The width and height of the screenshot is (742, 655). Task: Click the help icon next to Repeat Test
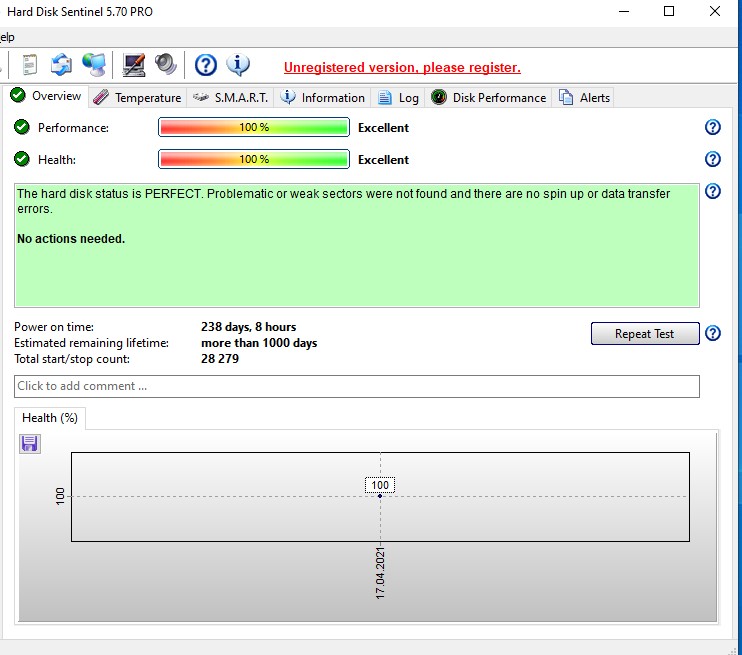(713, 333)
